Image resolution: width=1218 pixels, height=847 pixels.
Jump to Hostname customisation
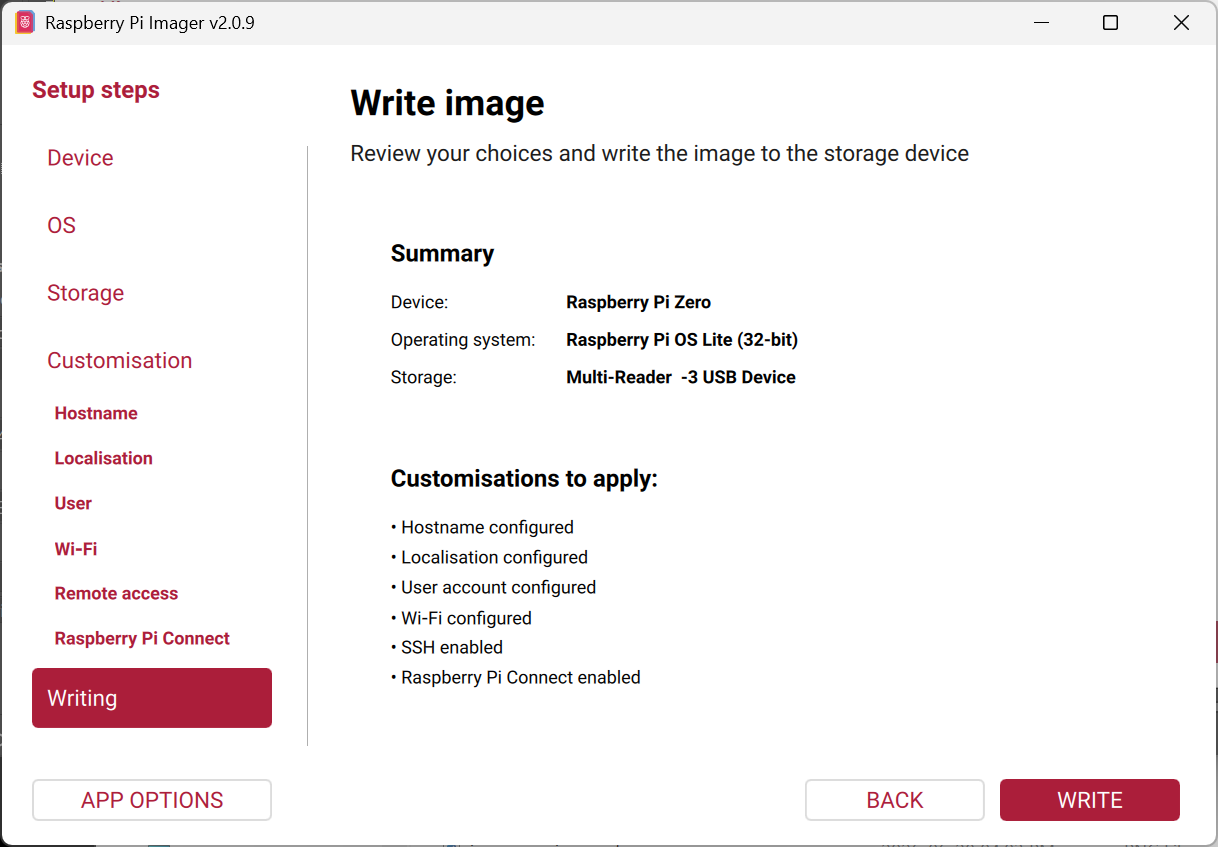[x=96, y=413]
